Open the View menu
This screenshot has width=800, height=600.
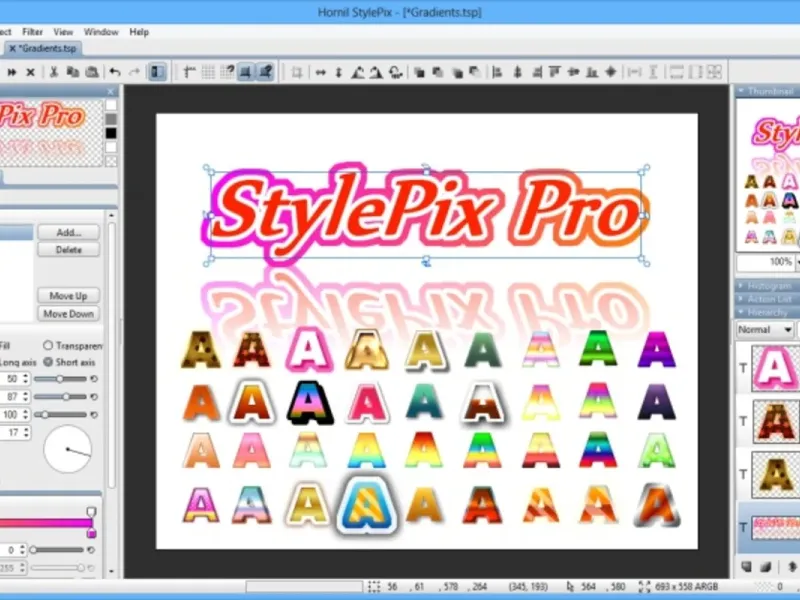pos(63,32)
